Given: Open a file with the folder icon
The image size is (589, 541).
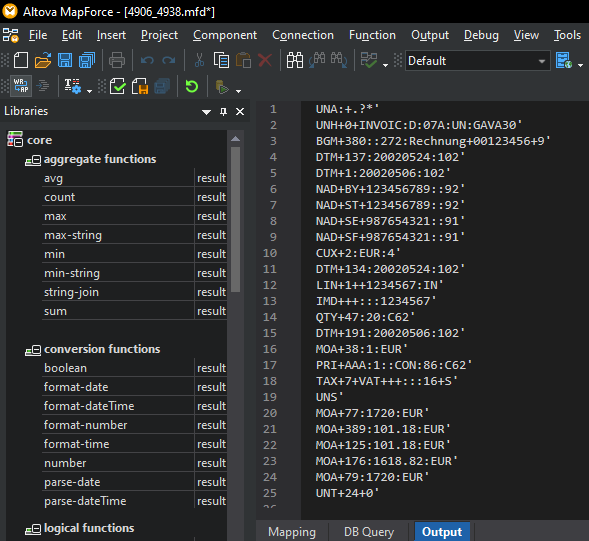Looking at the screenshot, I should (x=43, y=60).
